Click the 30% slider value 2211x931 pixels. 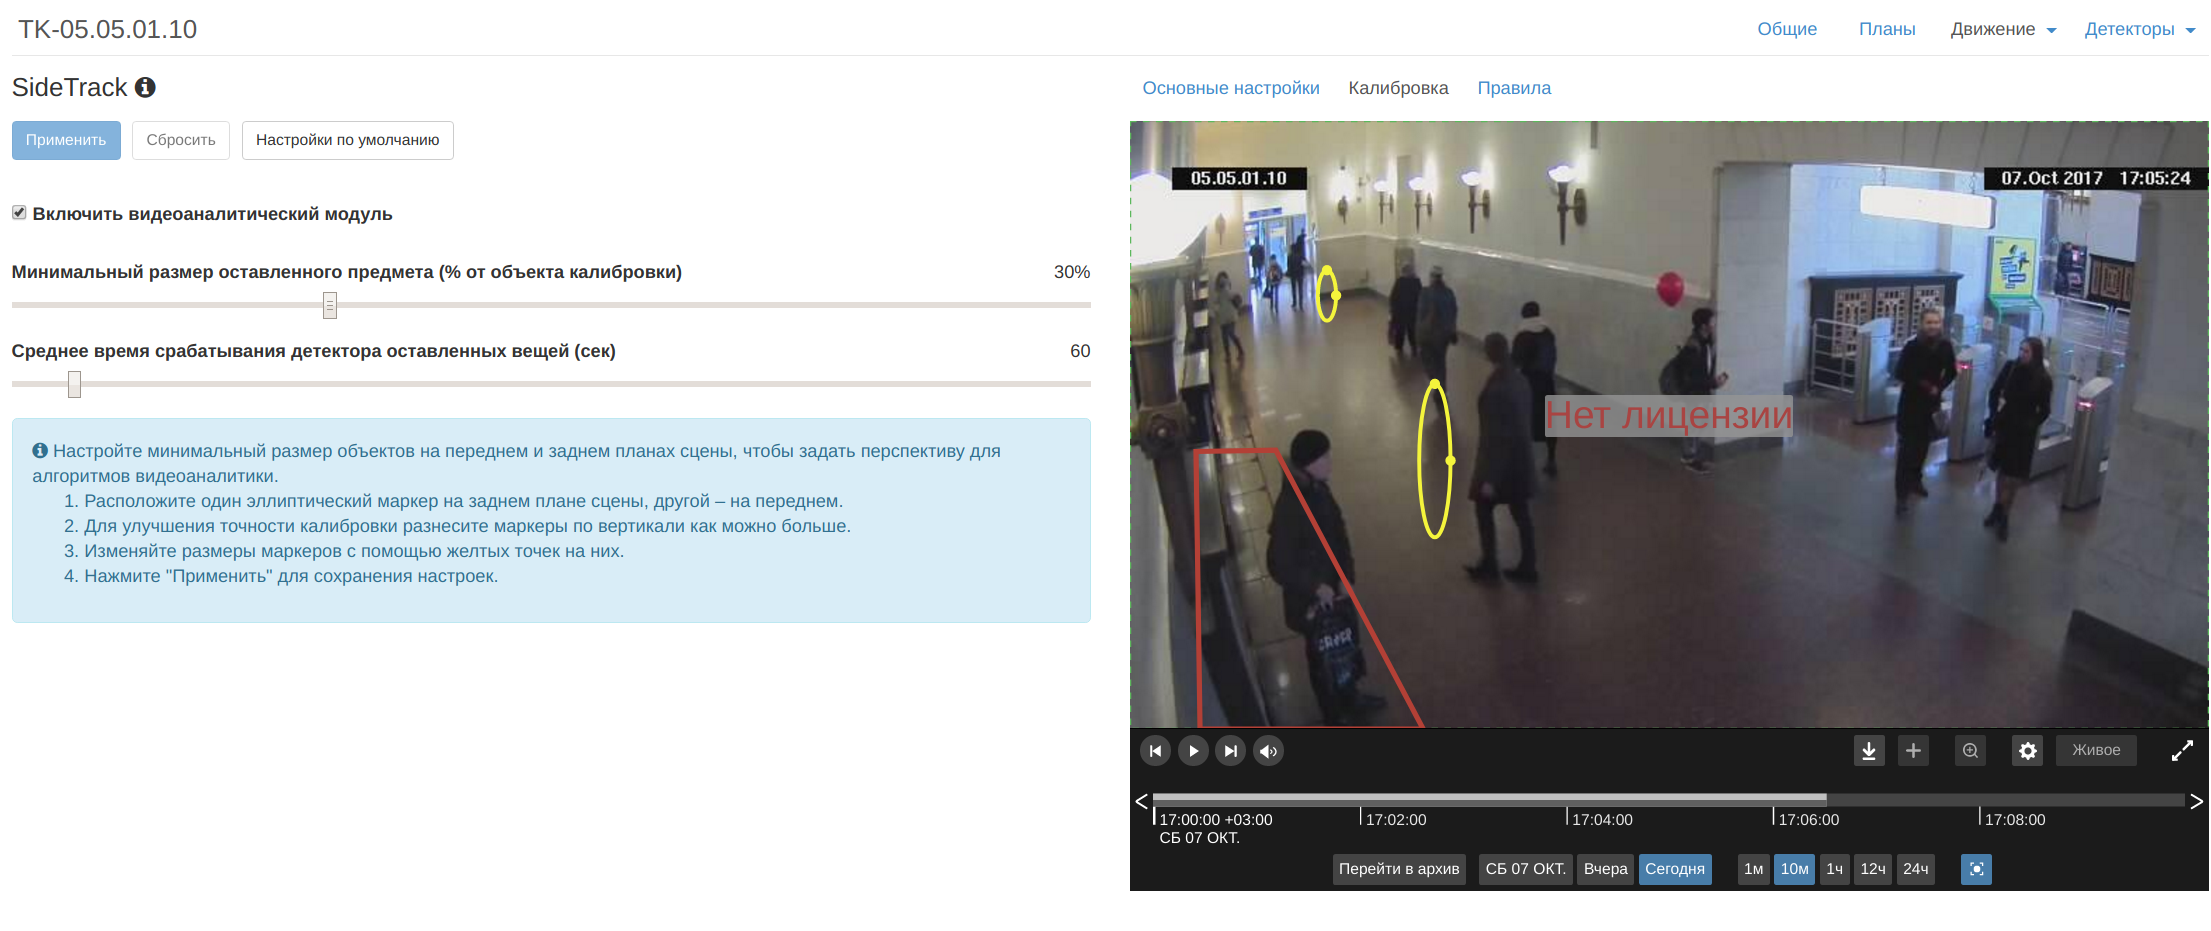(1072, 272)
